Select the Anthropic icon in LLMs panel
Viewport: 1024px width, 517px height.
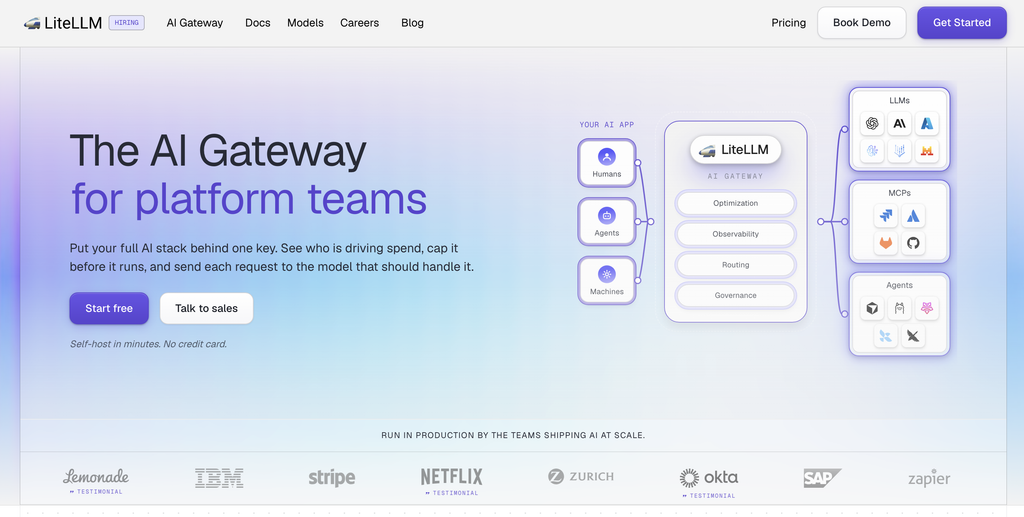pos(899,123)
